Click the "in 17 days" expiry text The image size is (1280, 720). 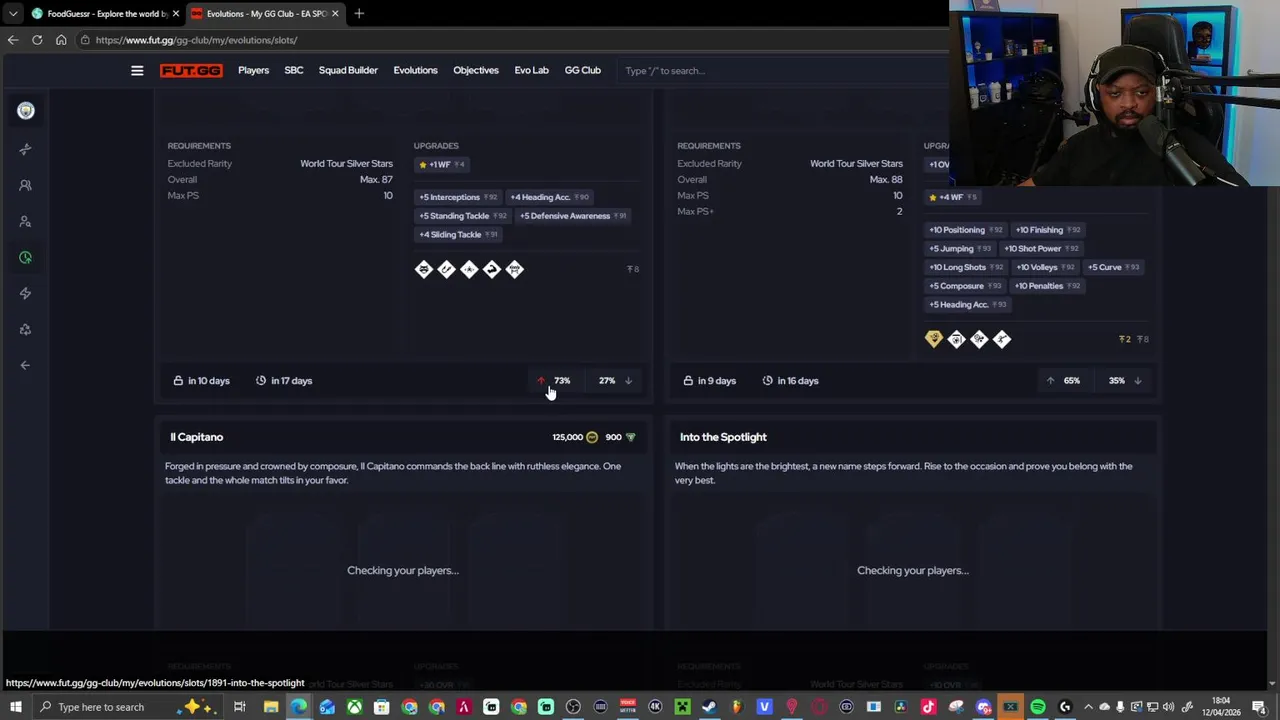tap(291, 381)
